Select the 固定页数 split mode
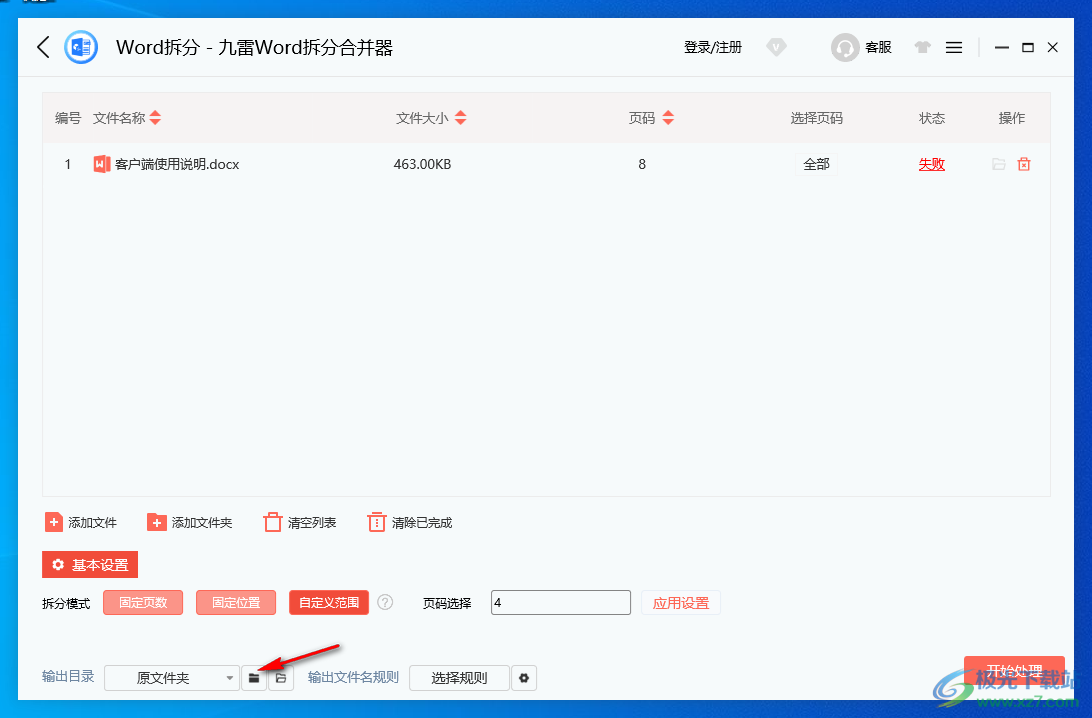Image resolution: width=1092 pixels, height=718 pixels. point(142,602)
